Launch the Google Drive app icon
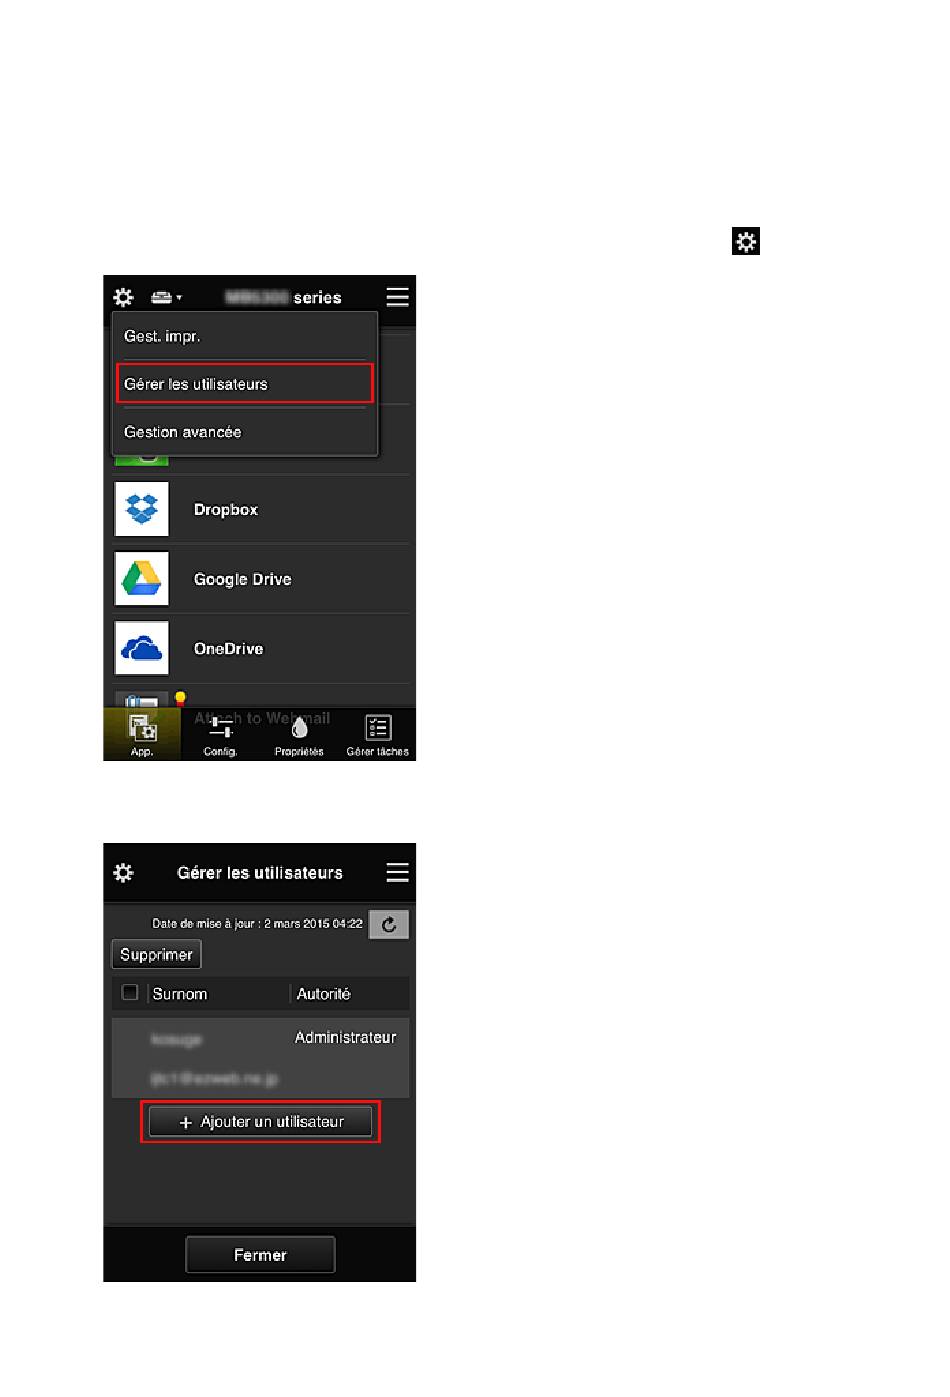The height and width of the screenshot is (1397, 950). pos(141,579)
